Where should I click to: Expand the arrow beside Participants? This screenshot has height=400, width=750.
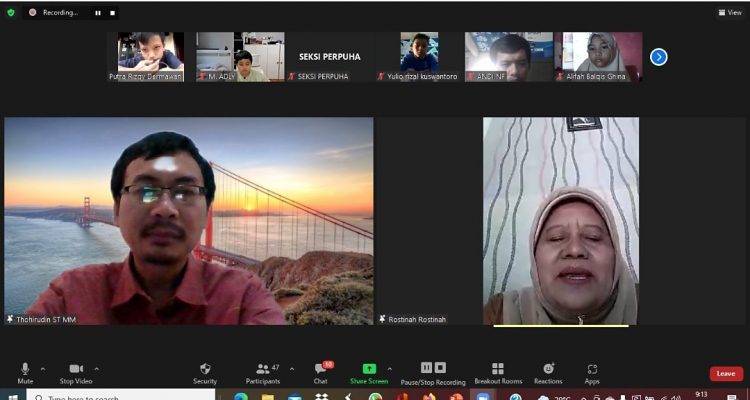click(x=291, y=368)
